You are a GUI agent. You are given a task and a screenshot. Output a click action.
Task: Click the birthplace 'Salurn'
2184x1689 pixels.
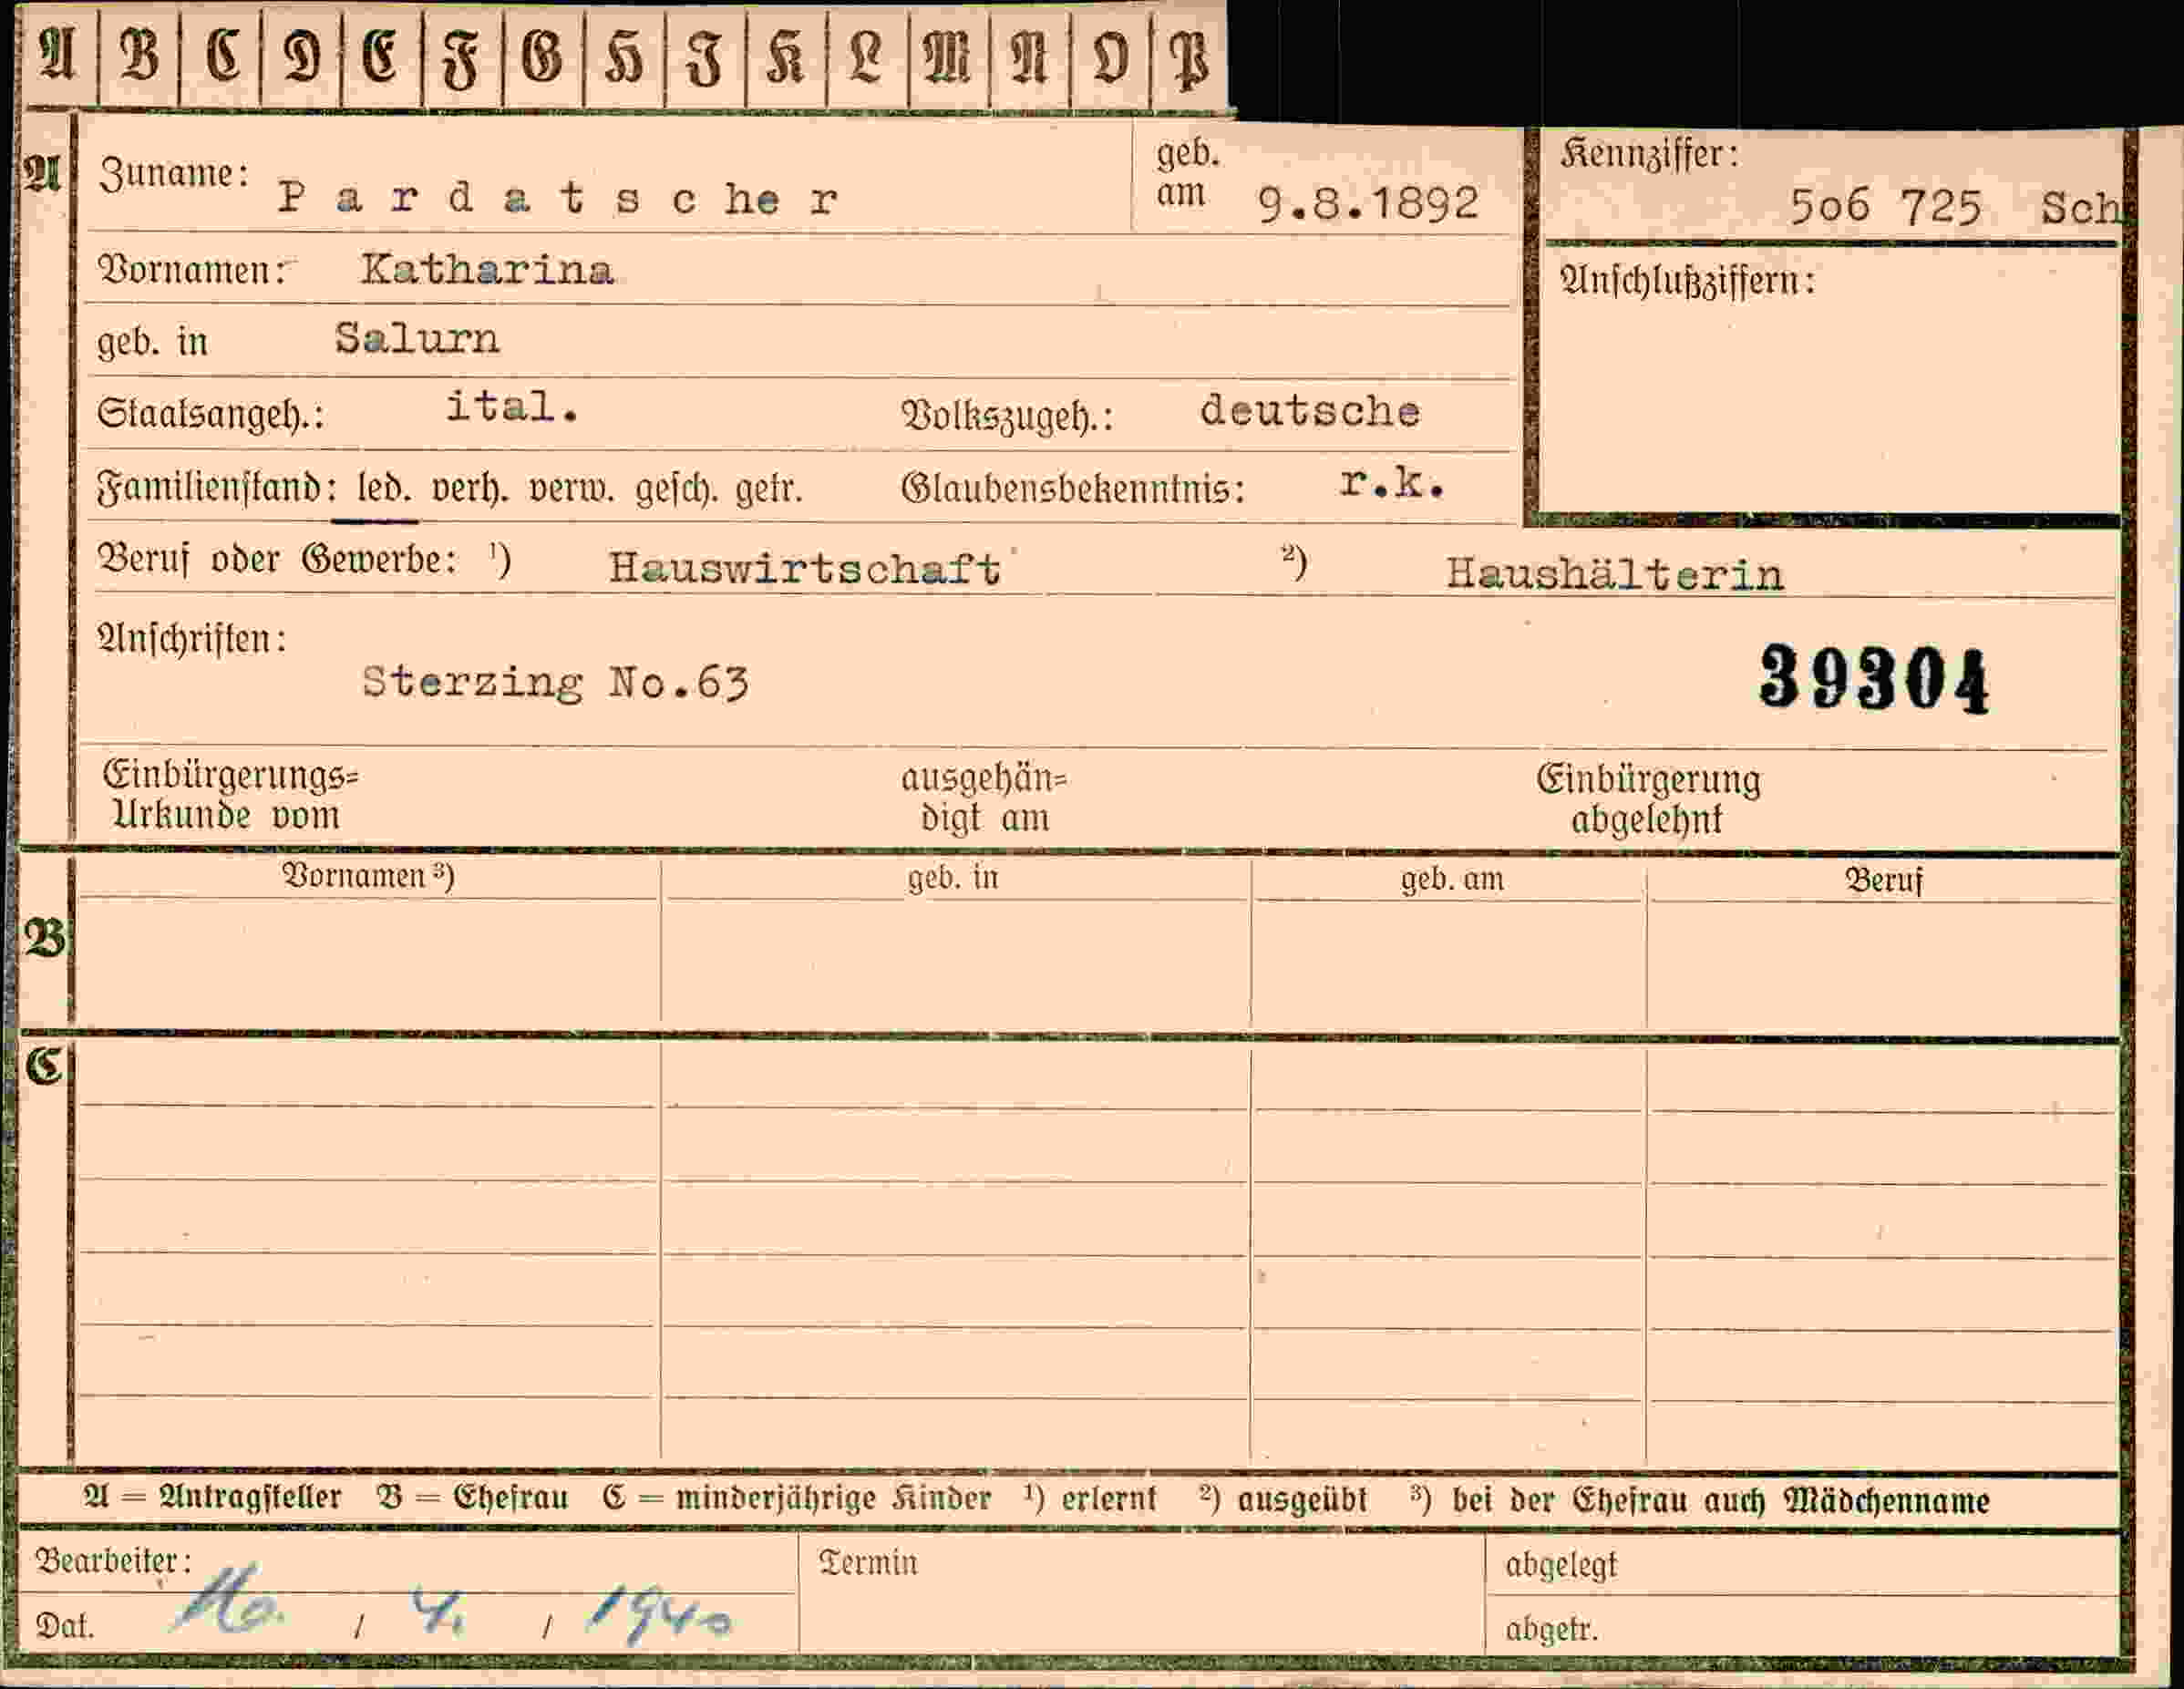click(x=417, y=338)
